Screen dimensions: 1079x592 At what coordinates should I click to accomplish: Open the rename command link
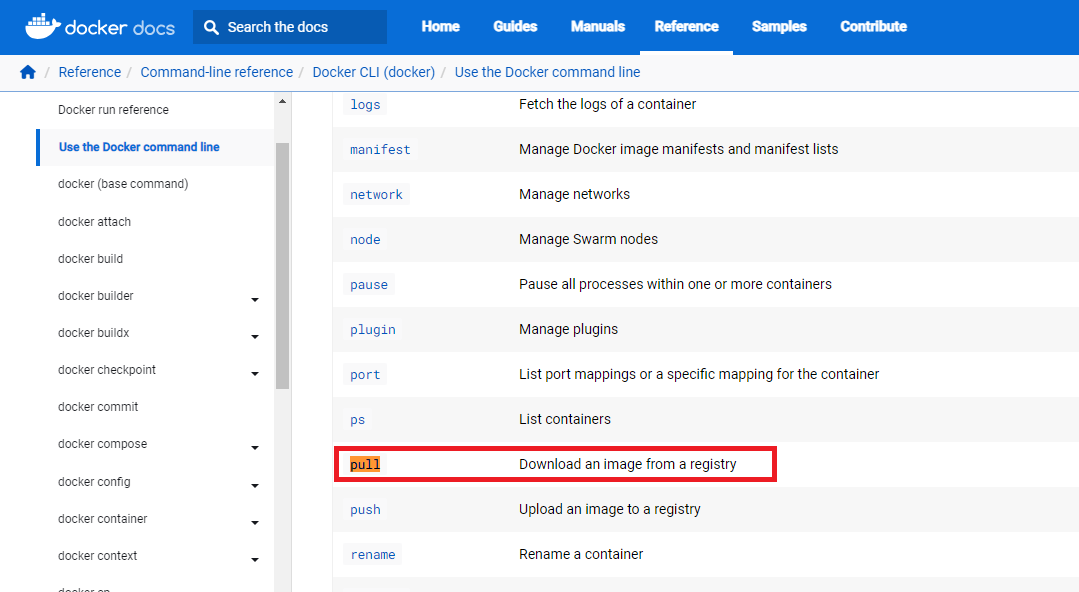pos(372,555)
